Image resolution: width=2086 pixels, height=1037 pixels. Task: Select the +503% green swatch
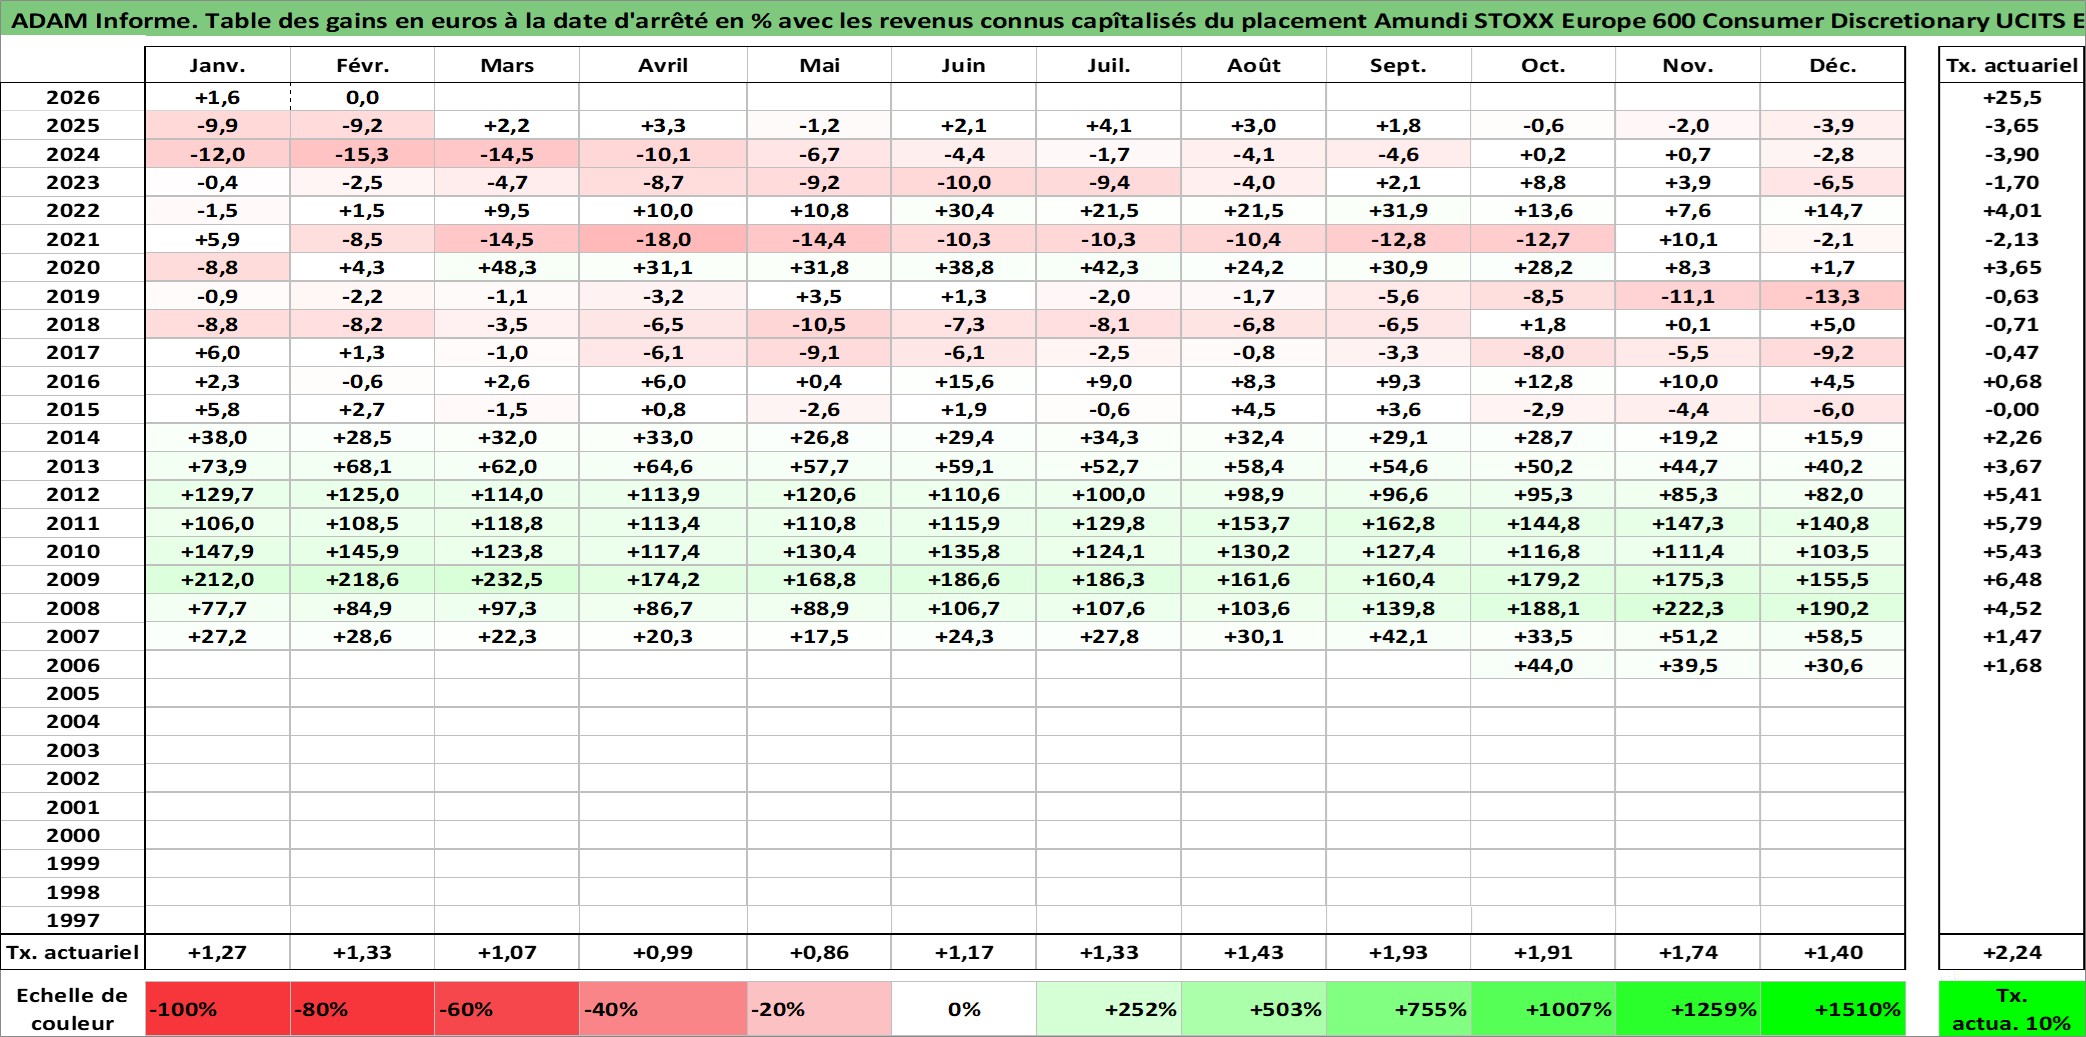tap(1254, 1009)
